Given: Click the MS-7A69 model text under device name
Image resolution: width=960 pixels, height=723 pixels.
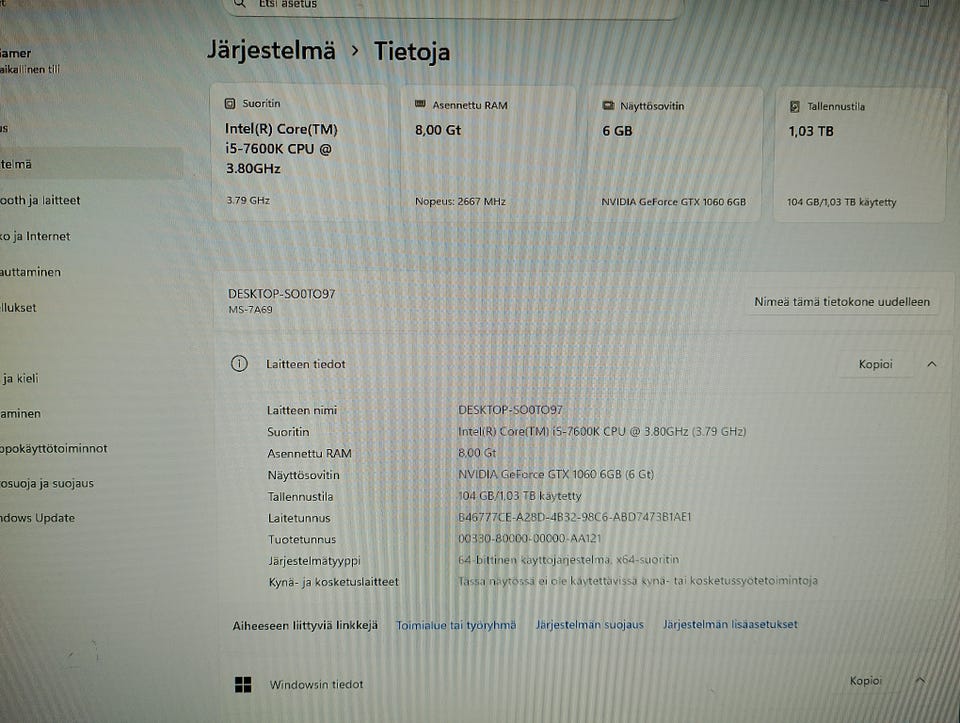Looking at the screenshot, I should [x=250, y=310].
